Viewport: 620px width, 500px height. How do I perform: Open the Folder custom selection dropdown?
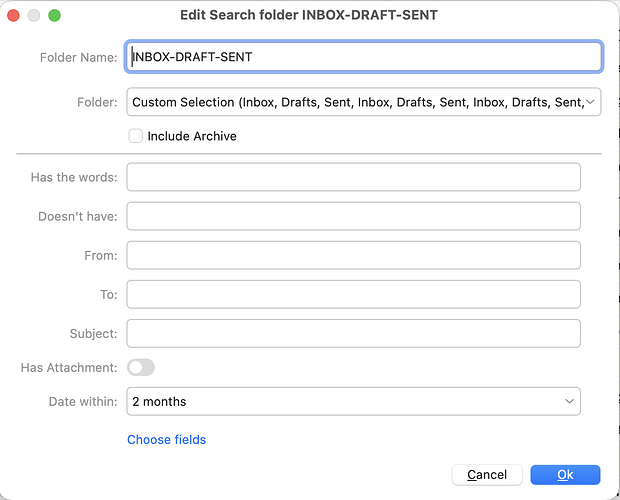(x=364, y=102)
